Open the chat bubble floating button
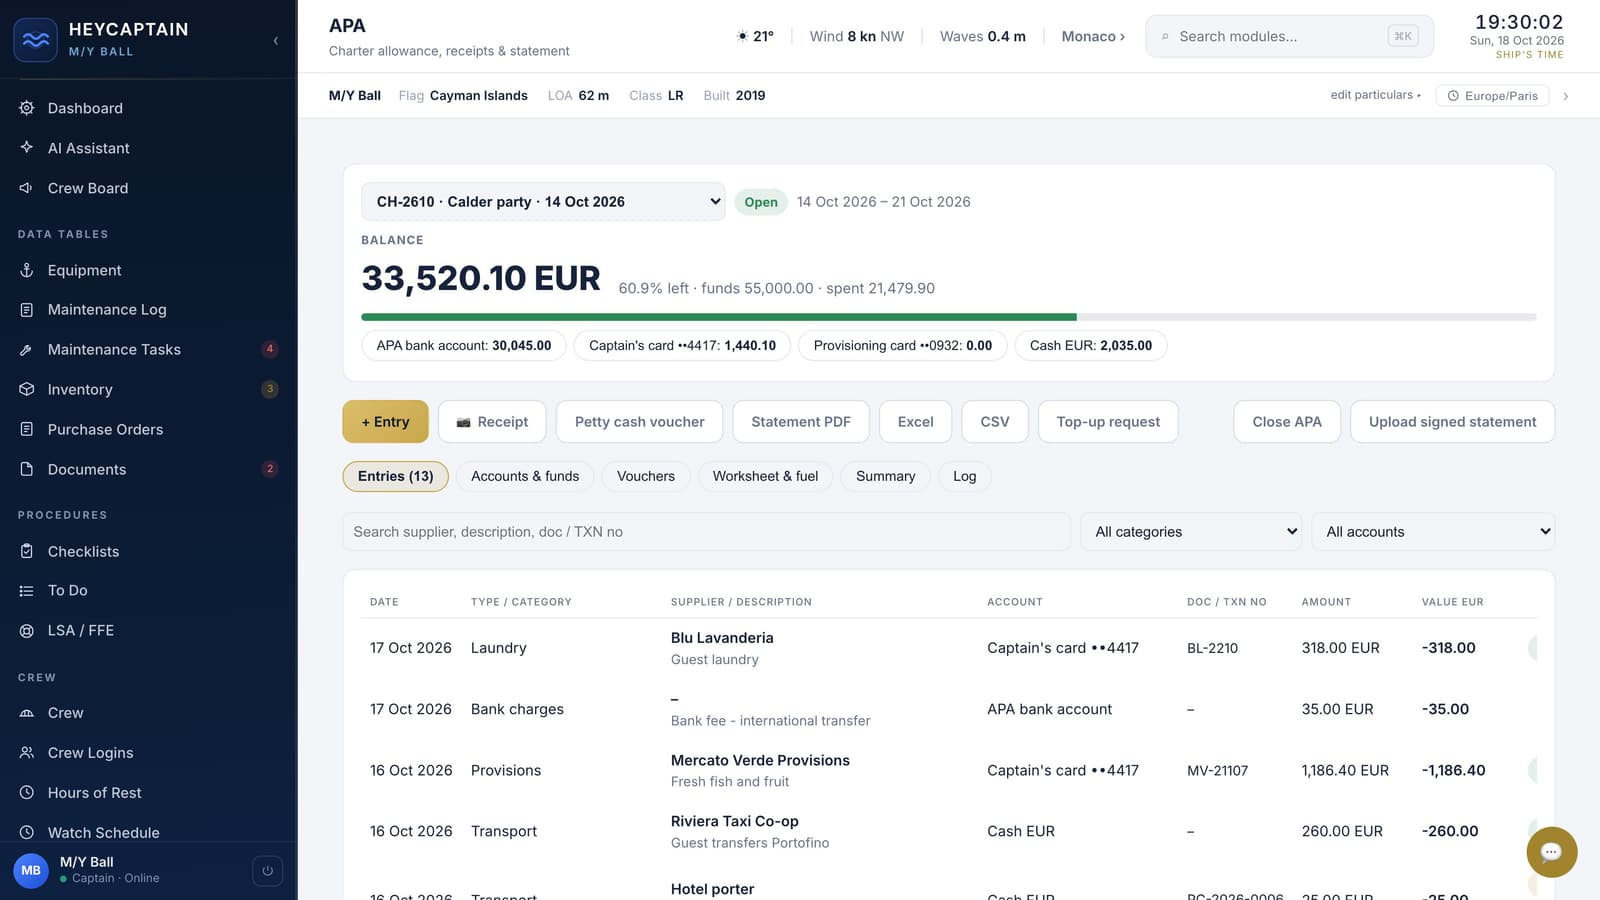Screen dimensions: 1600x900 [x=1551, y=852]
